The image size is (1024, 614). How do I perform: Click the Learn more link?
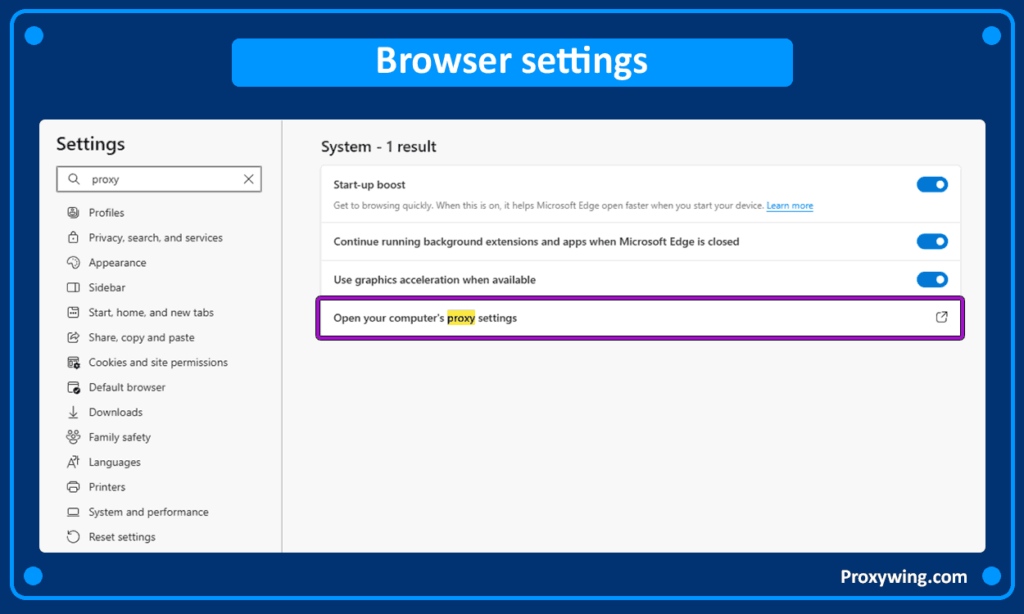789,206
